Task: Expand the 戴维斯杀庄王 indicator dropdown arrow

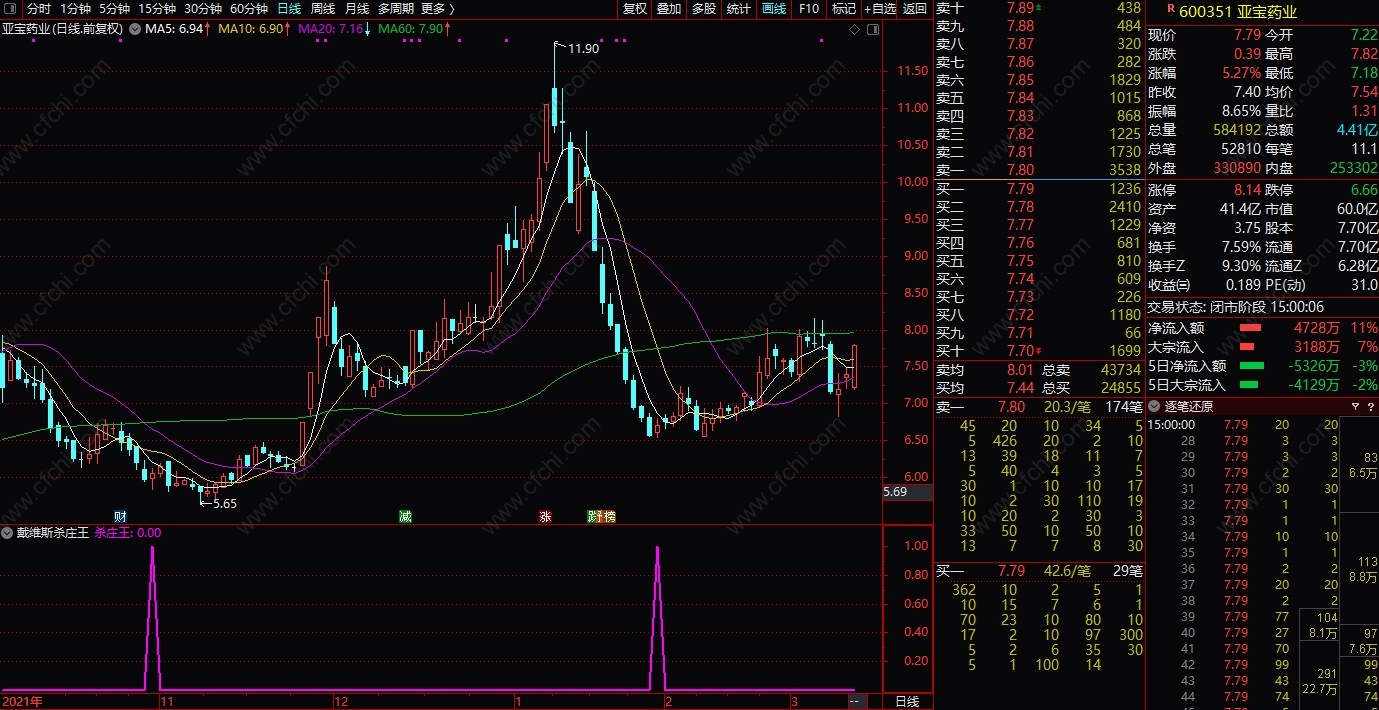Action: pos(9,533)
